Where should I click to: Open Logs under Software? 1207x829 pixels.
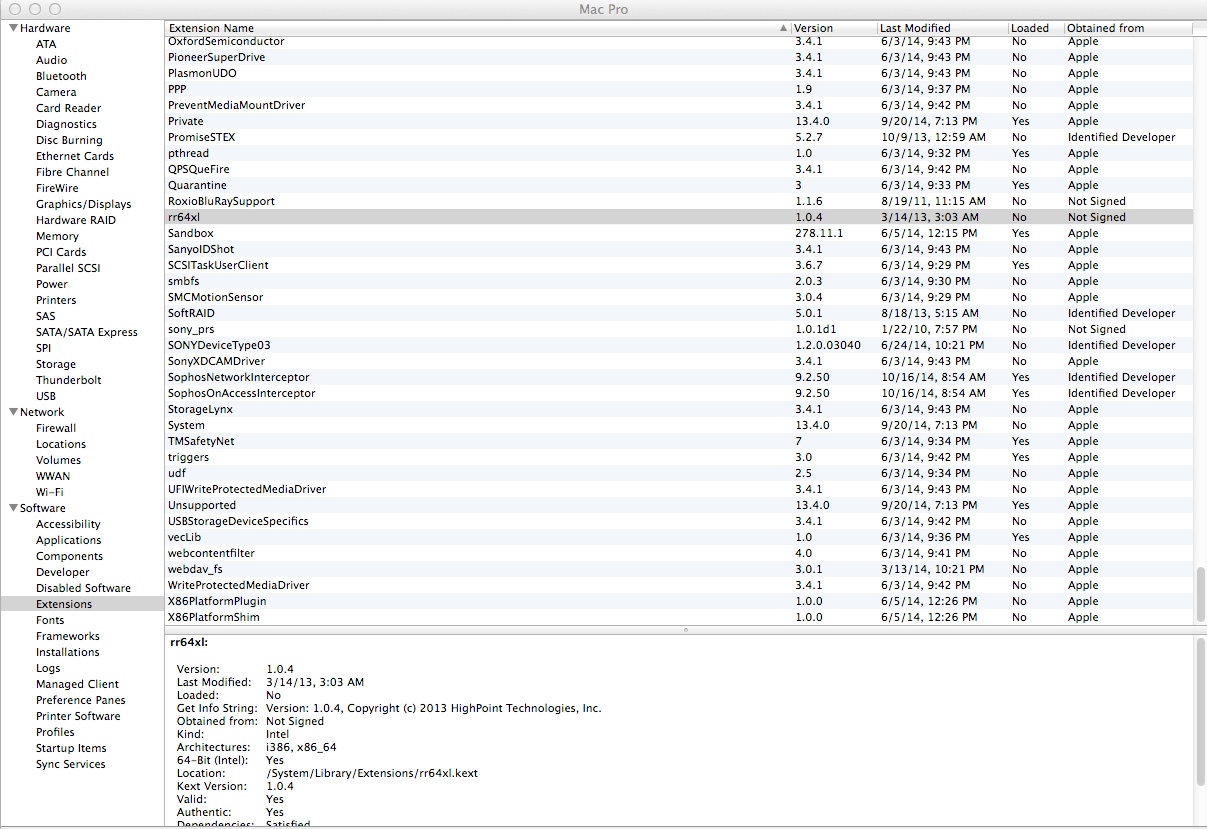tap(48, 668)
